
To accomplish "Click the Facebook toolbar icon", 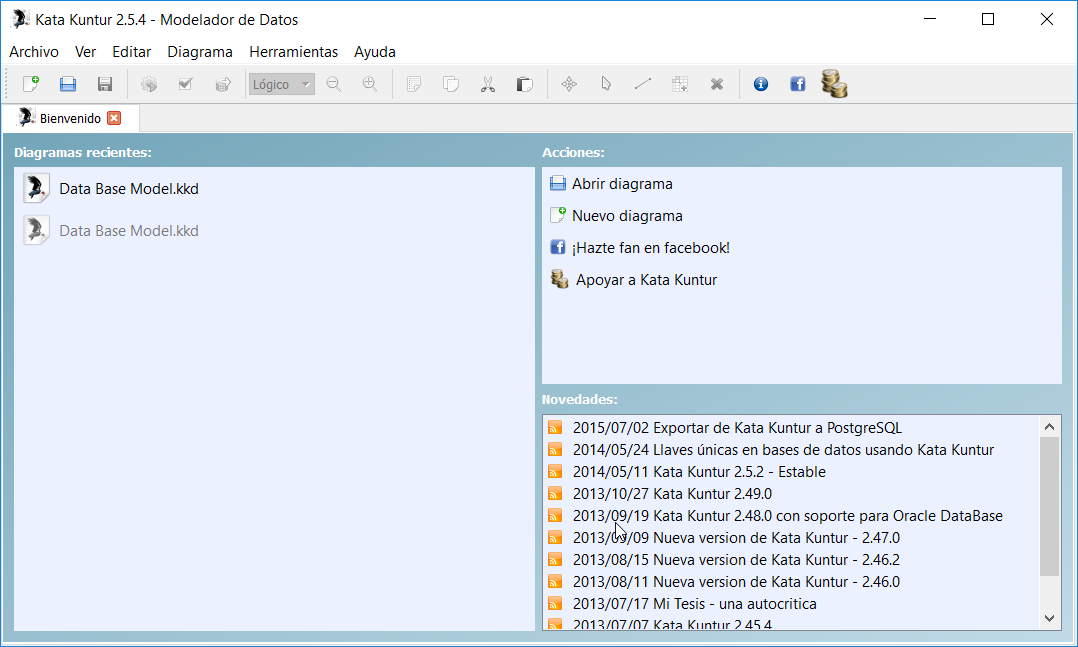I will coord(798,84).
